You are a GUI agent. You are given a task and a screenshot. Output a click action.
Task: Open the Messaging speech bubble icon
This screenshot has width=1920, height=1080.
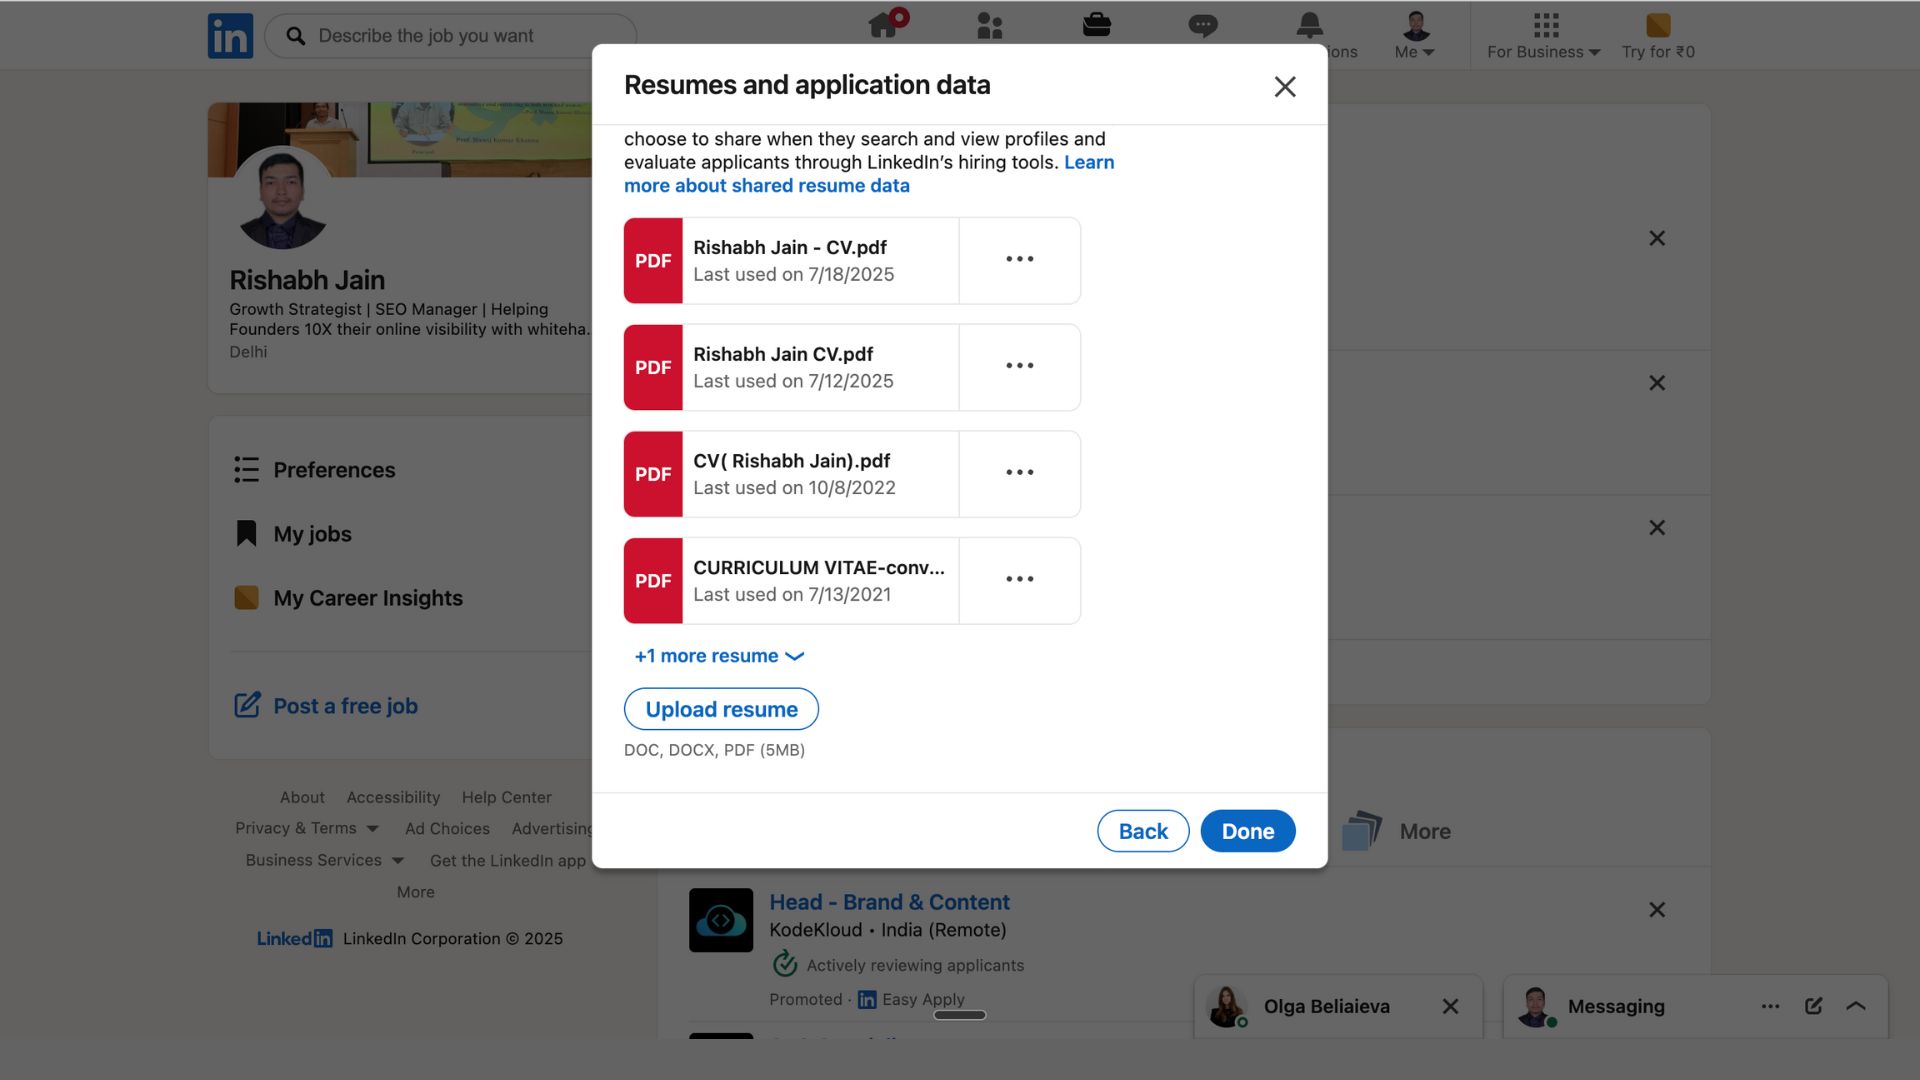click(1202, 26)
